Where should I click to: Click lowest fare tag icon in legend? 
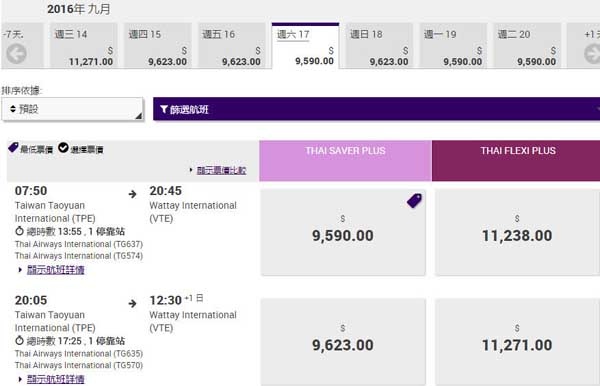(13, 147)
